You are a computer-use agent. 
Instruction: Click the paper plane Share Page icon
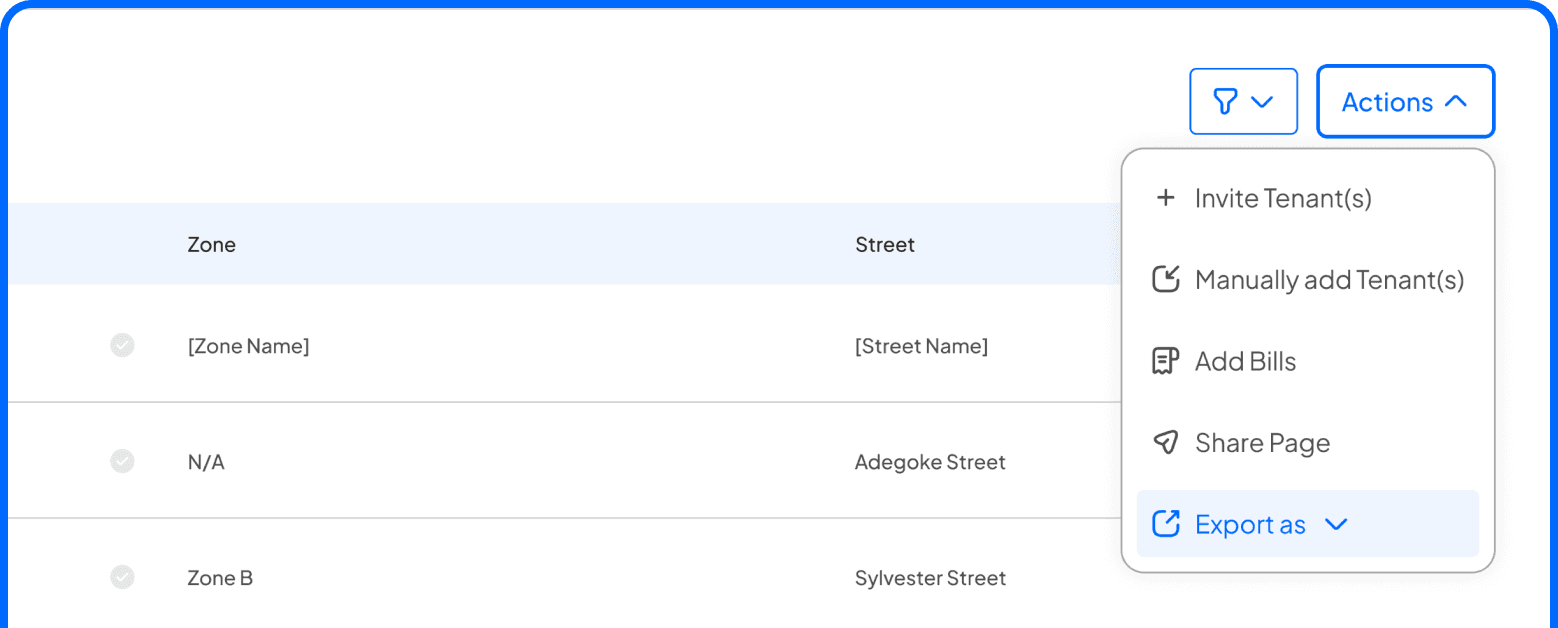click(1165, 443)
